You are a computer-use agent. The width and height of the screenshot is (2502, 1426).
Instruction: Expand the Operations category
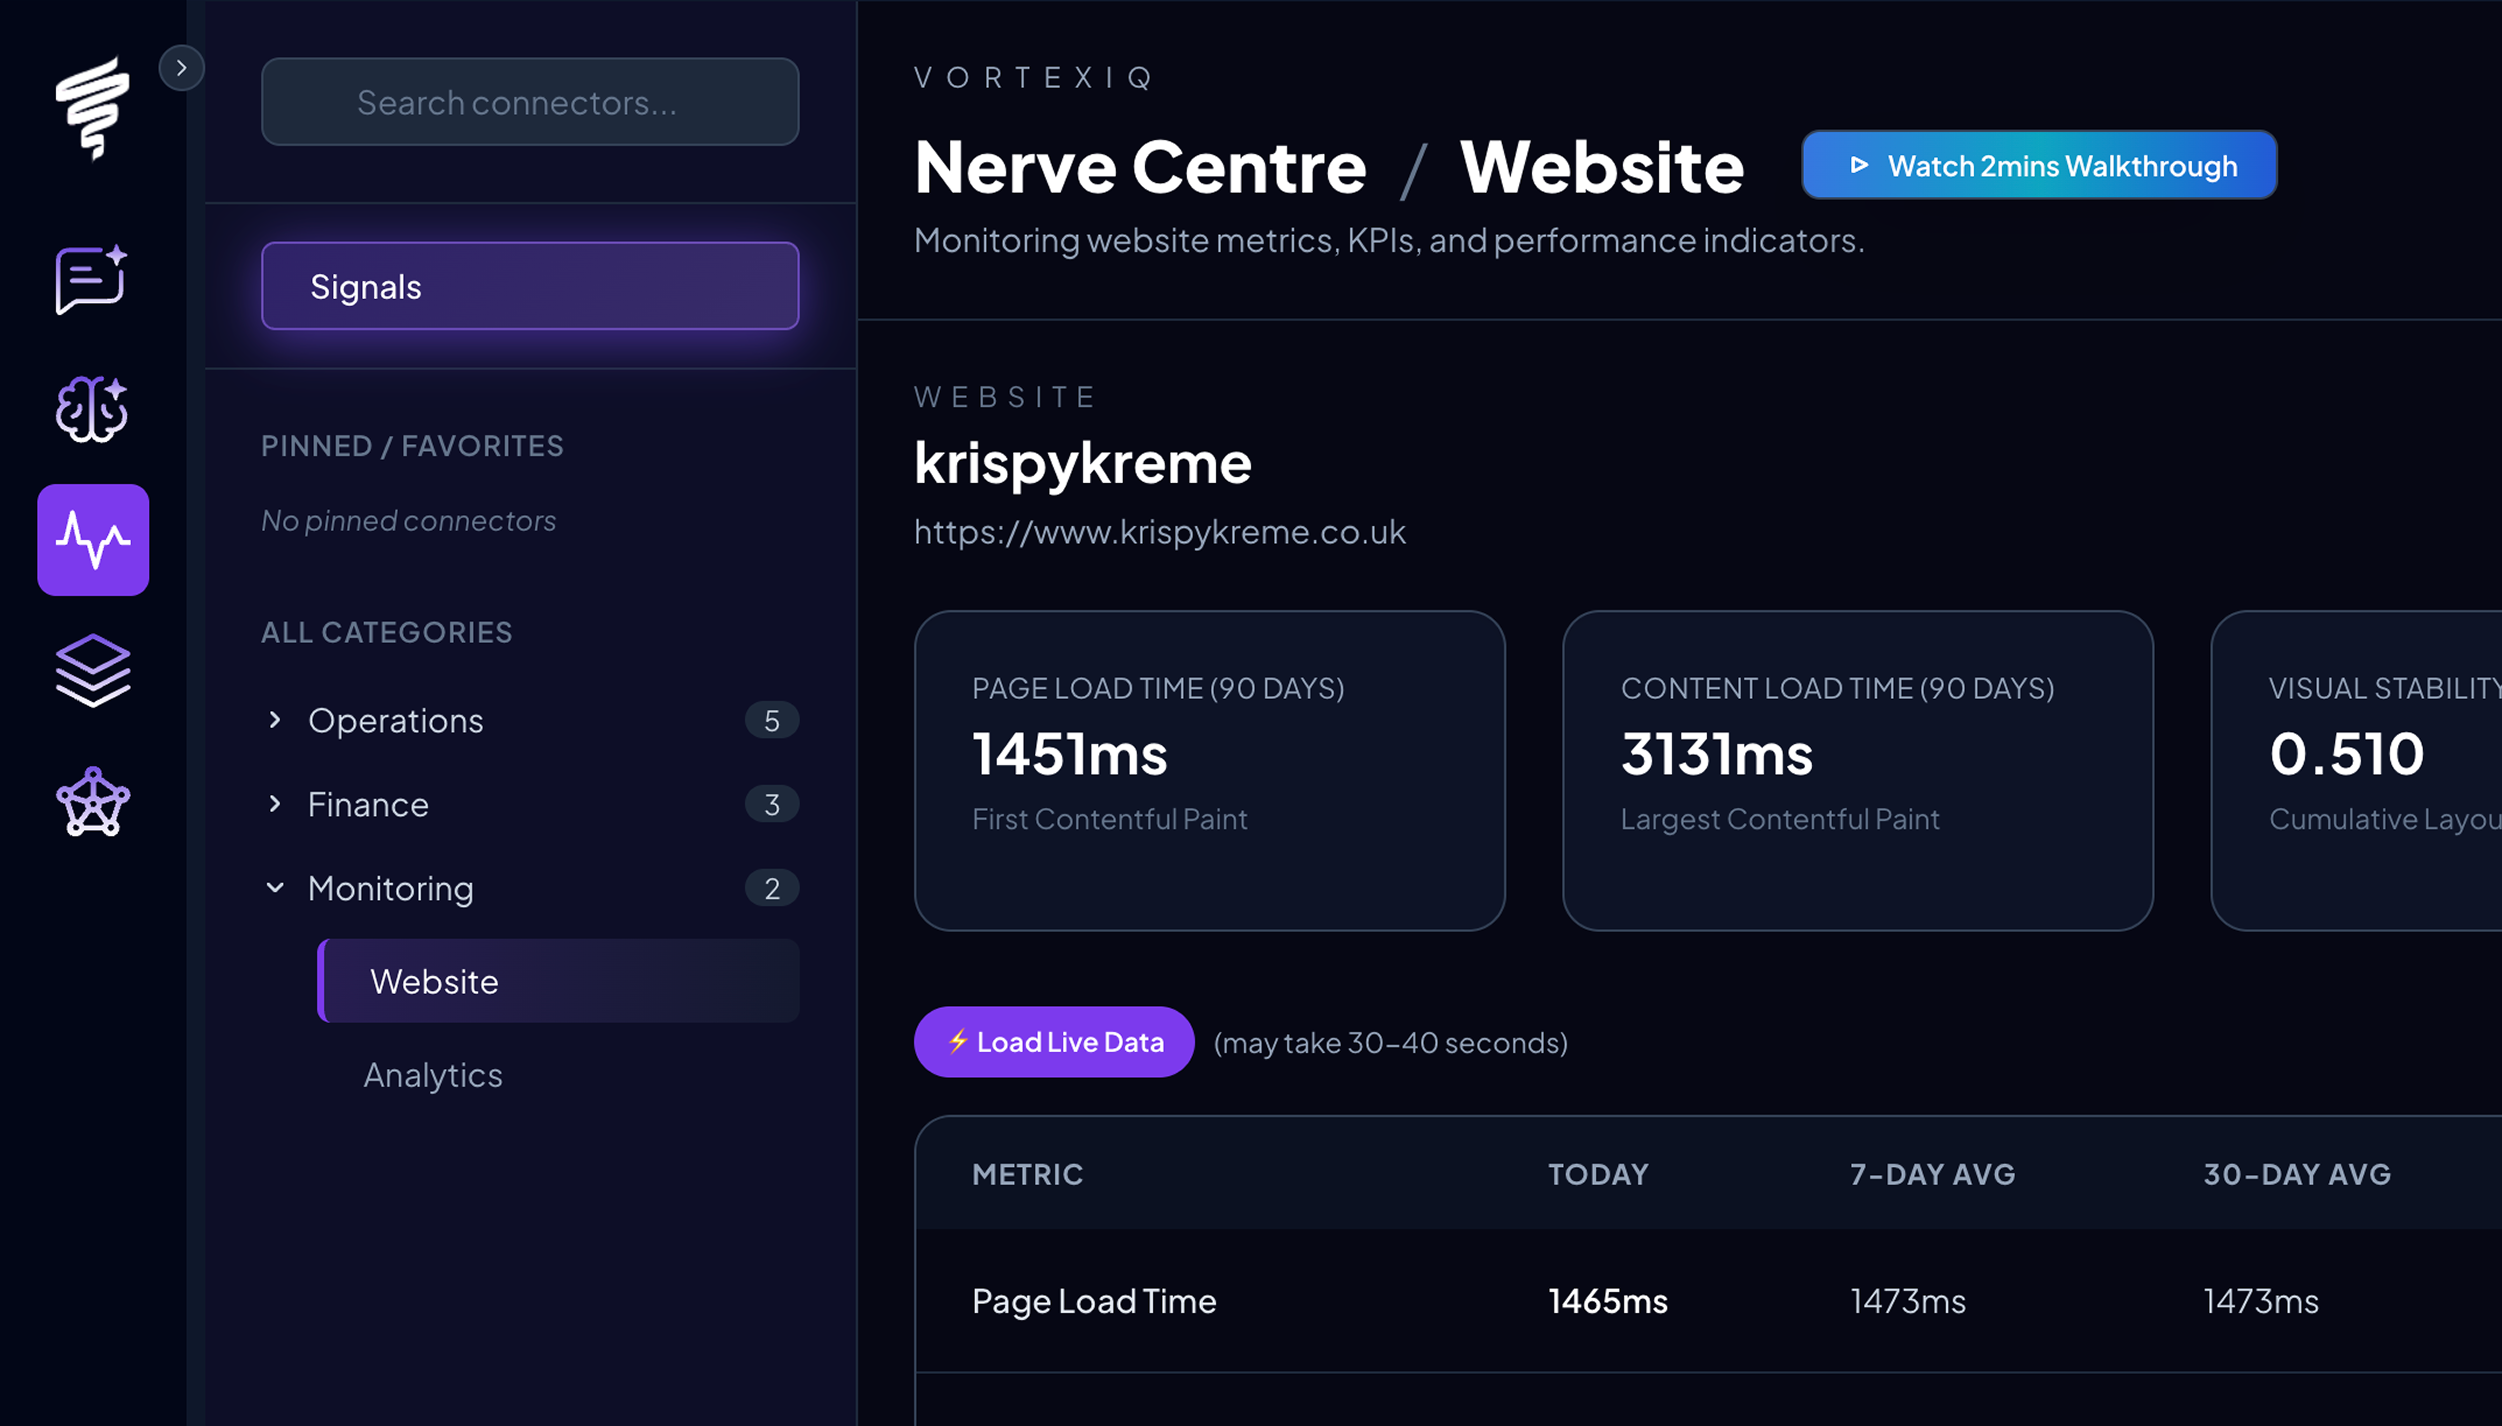[x=396, y=720]
